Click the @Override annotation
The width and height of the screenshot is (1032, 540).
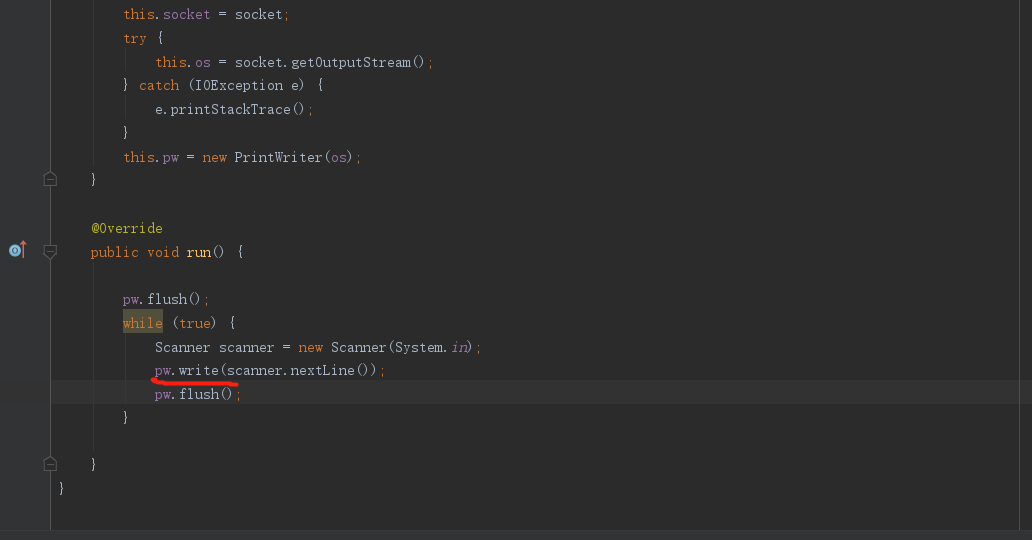[127, 229]
